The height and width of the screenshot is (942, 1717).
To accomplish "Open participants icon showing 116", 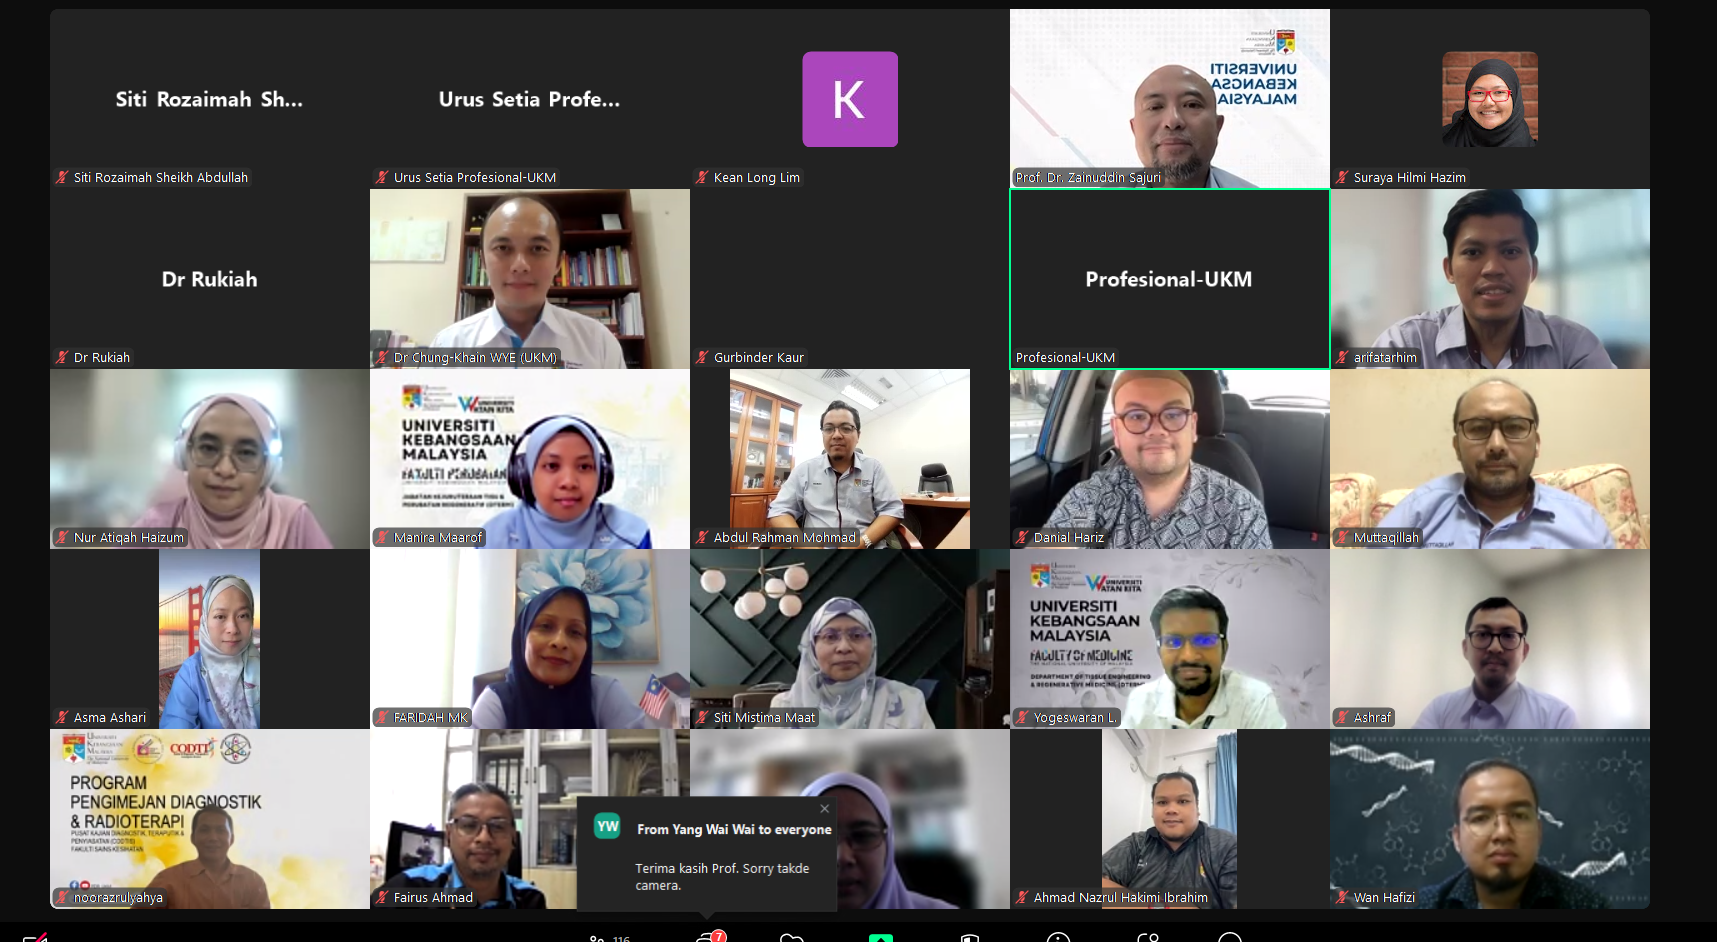I will click(x=609, y=938).
